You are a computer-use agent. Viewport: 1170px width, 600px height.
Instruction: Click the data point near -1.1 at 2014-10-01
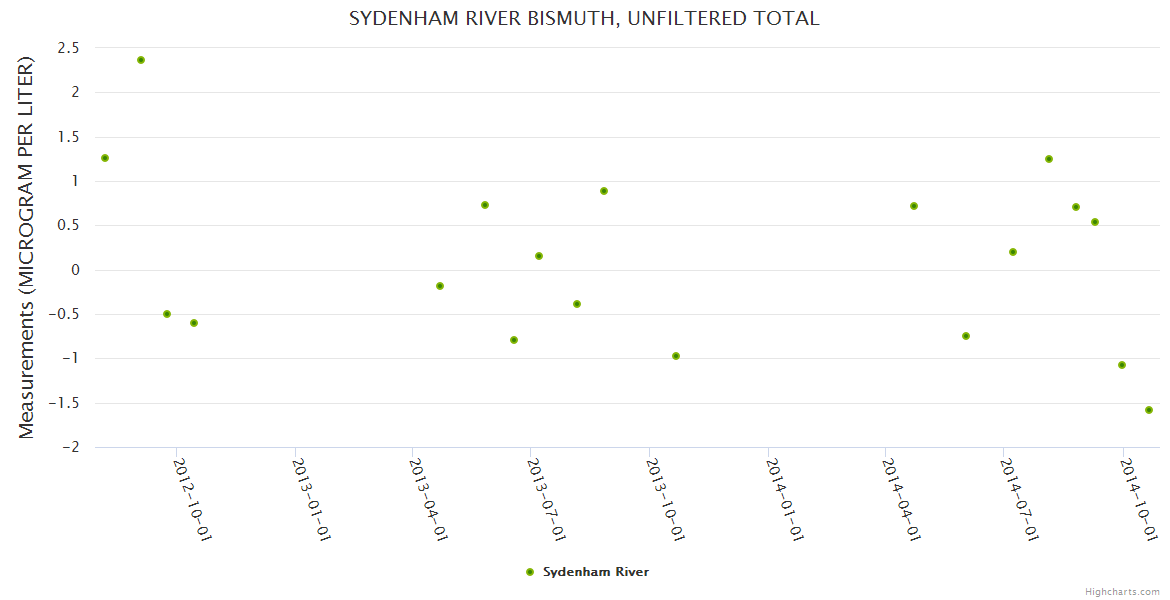click(1122, 365)
